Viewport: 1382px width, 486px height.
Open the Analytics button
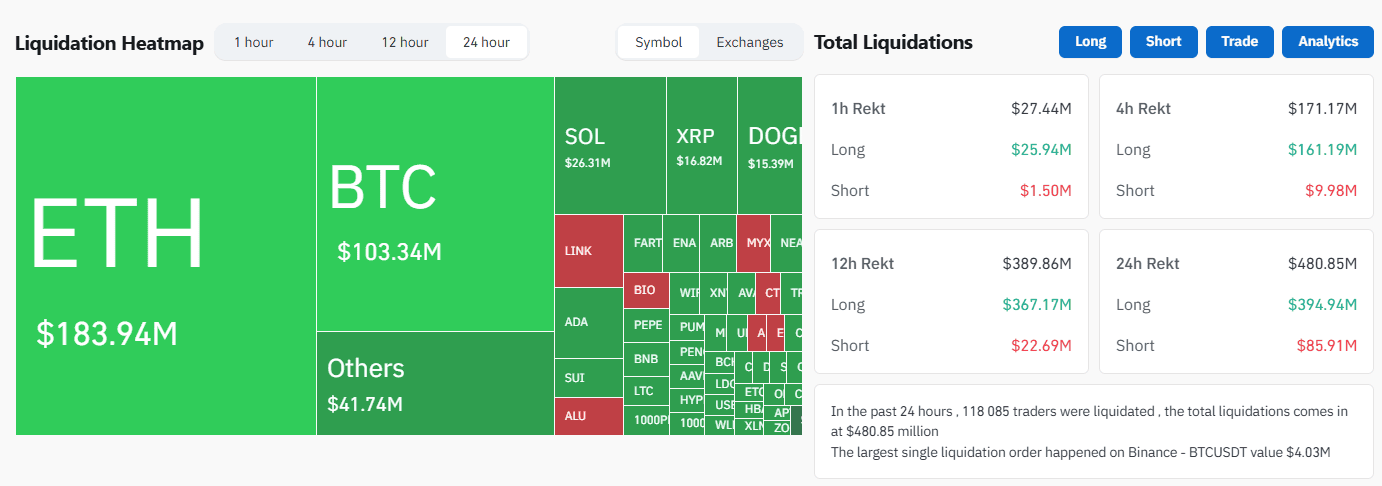pyautogui.click(x=1328, y=41)
